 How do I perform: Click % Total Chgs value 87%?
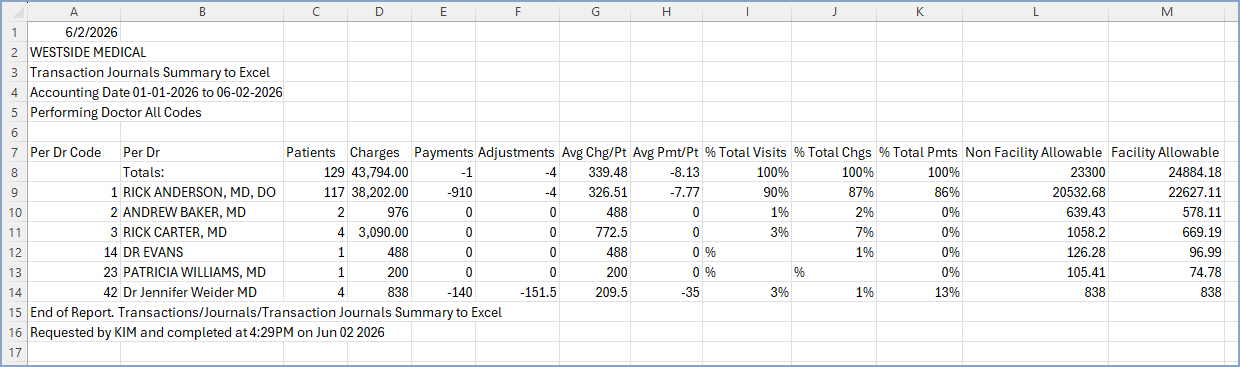834,192
